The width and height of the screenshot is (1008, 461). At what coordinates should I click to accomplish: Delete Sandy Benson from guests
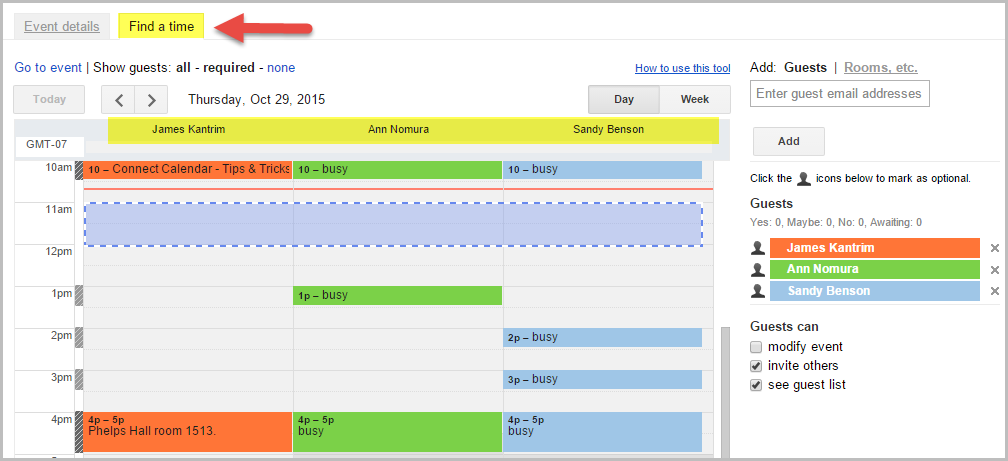coord(994,291)
